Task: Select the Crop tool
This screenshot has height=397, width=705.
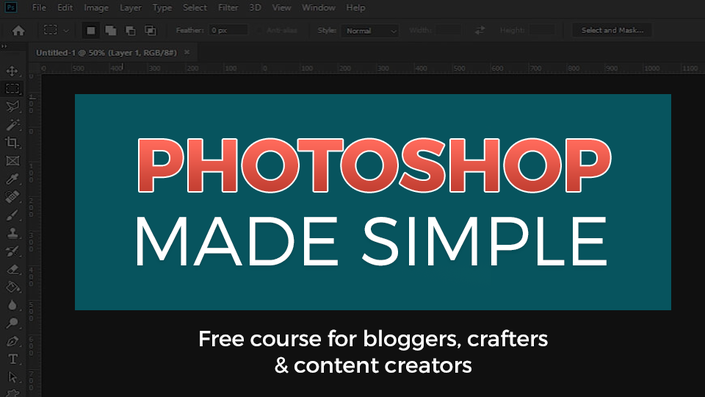Action: click(x=12, y=143)
